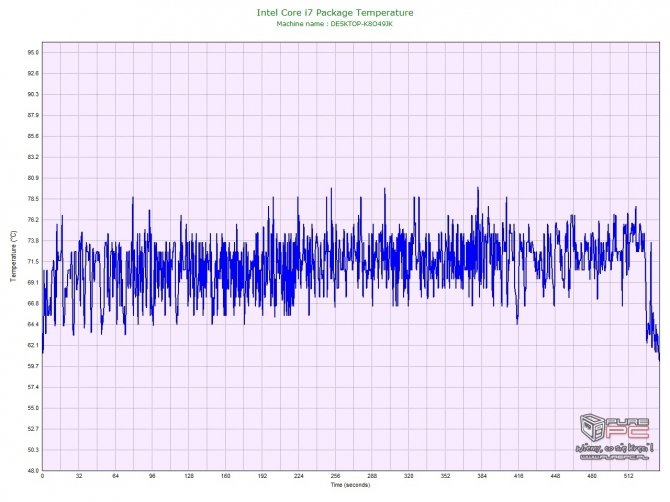Click the 384 tick on time axis
This screenshot has width=670, height=502.
point(482,476)
